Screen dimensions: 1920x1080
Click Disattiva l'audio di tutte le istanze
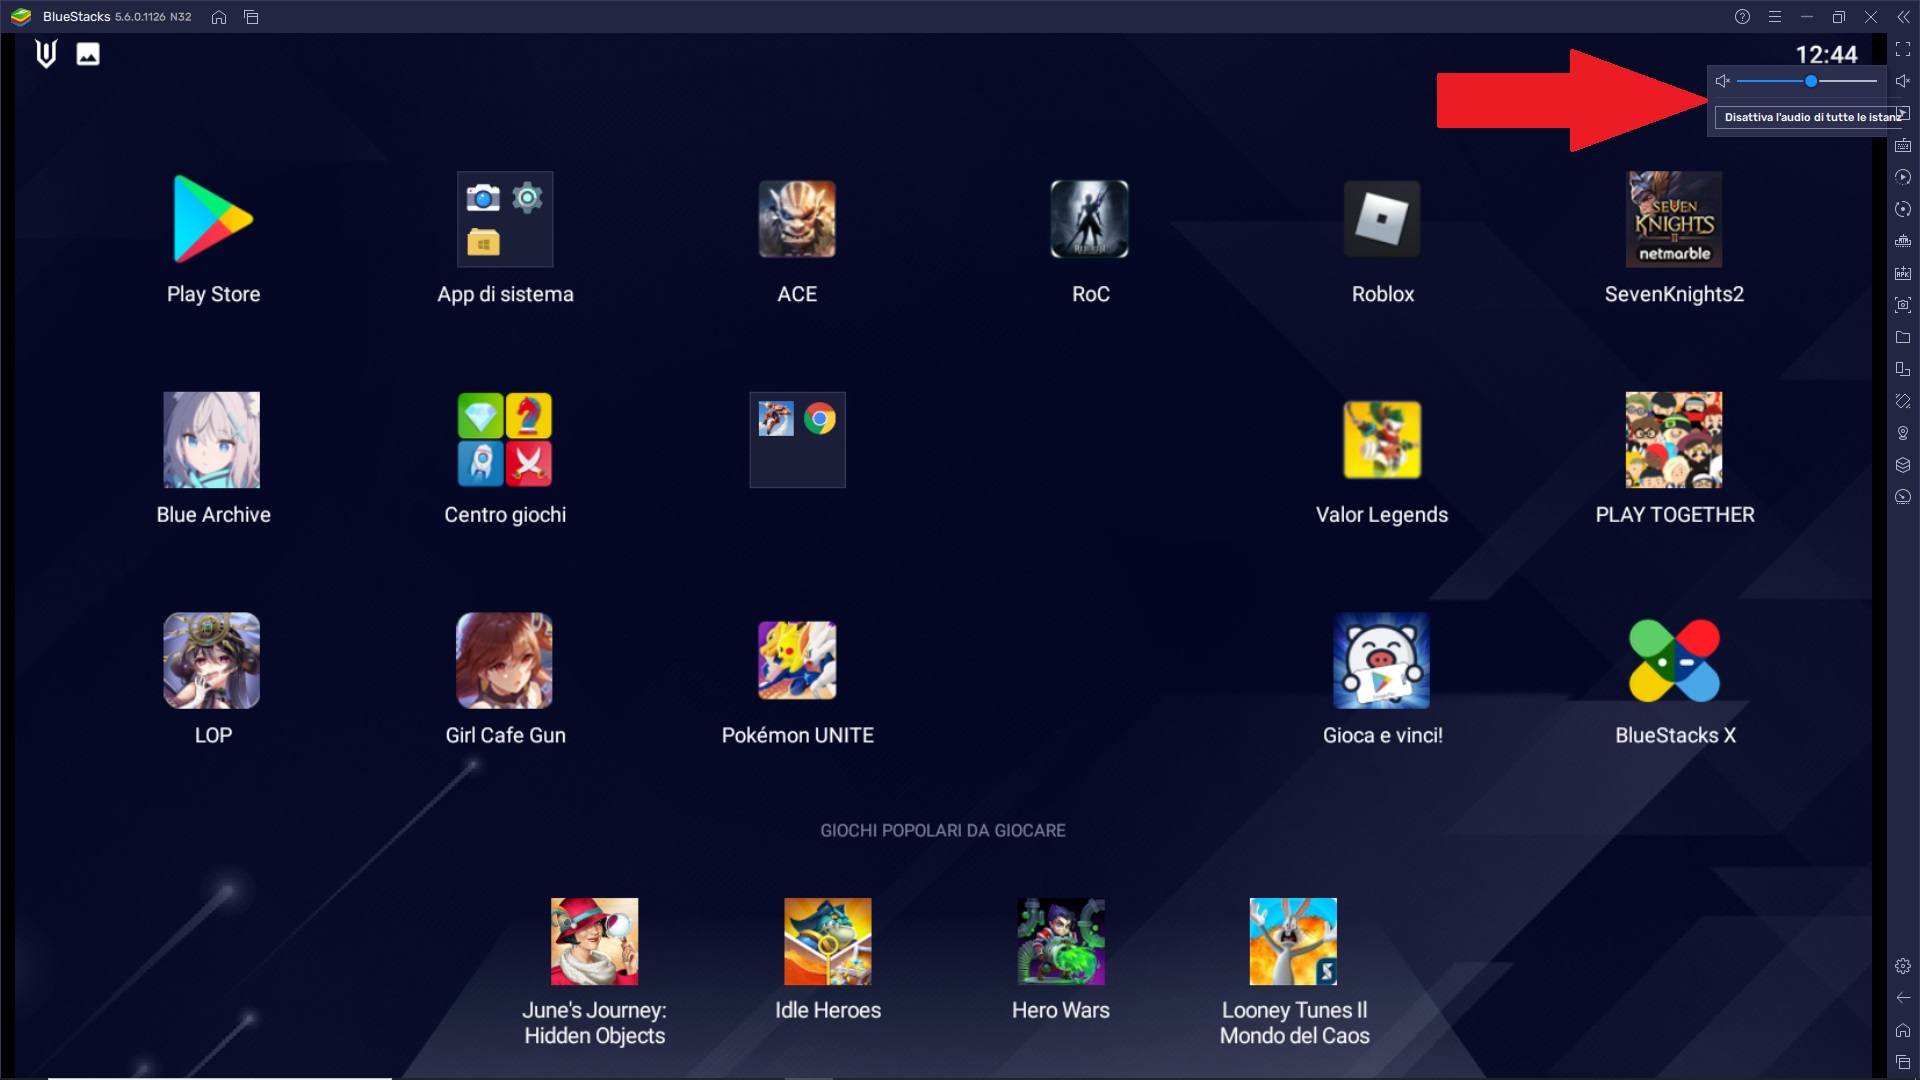(1810, 117)
